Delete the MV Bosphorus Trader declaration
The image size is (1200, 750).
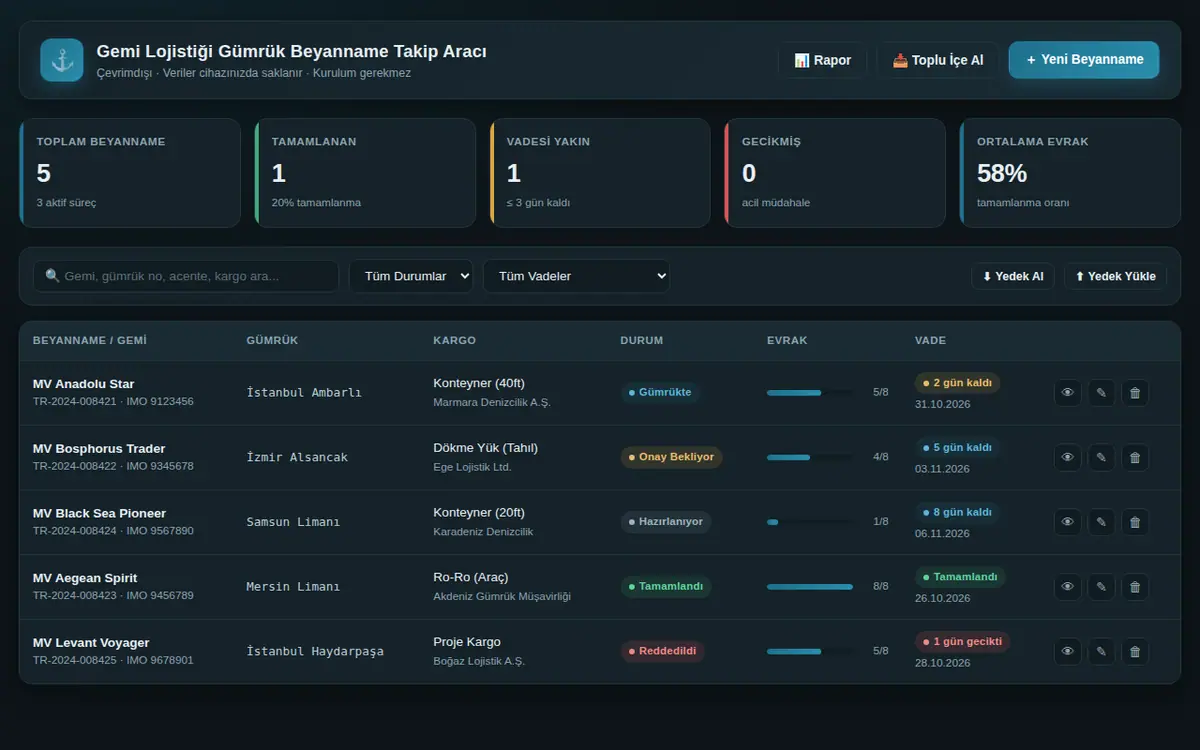coord(1135,458)
